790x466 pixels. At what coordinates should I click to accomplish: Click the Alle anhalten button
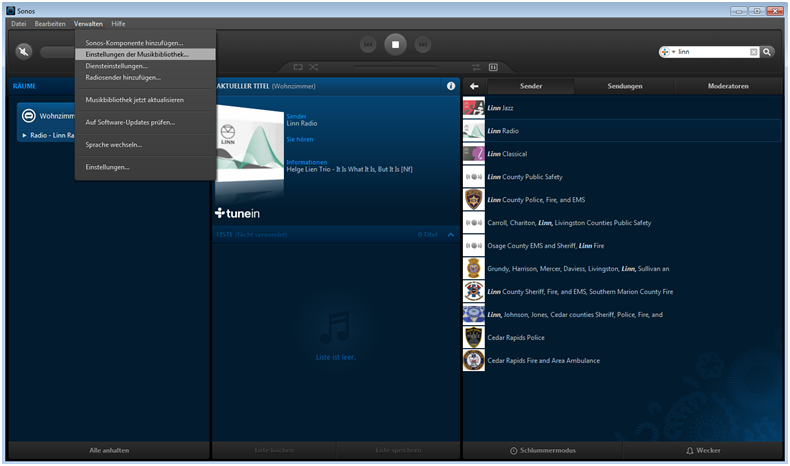pyautogui.click(x=109, y=450)
